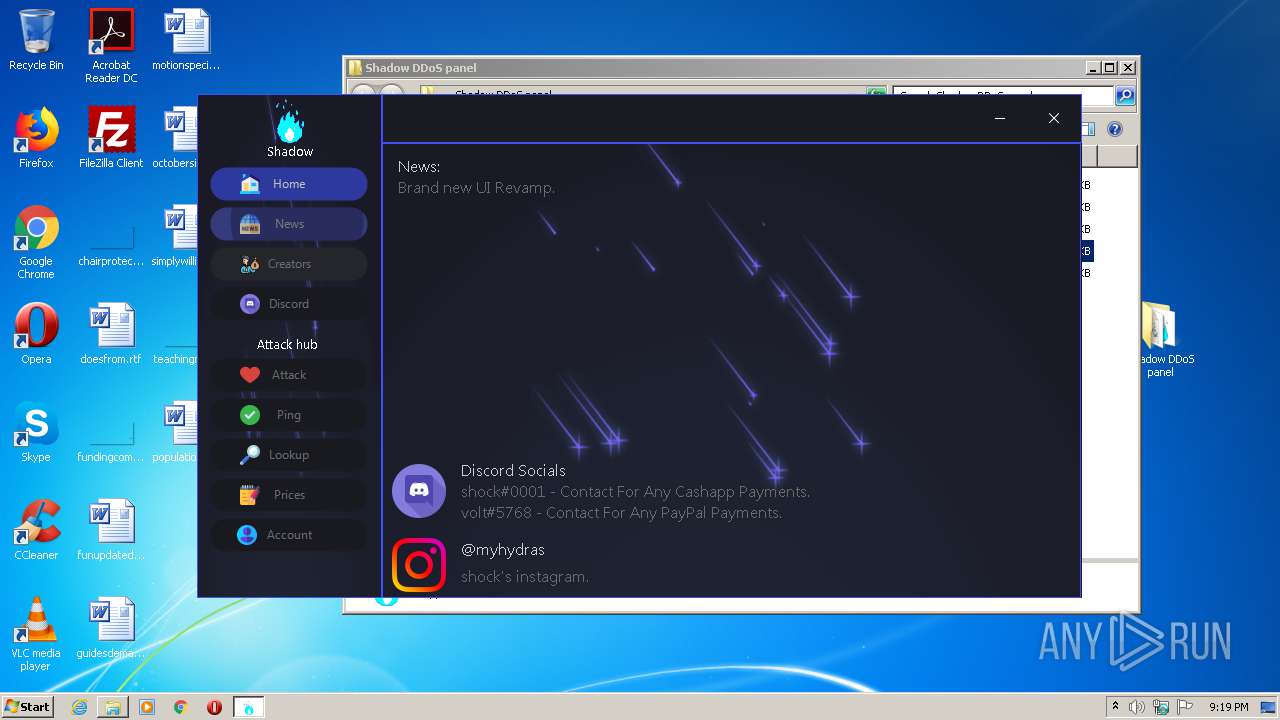Open Chrome from the taskbar
The image size is (1280, 720).
point(181,707)
